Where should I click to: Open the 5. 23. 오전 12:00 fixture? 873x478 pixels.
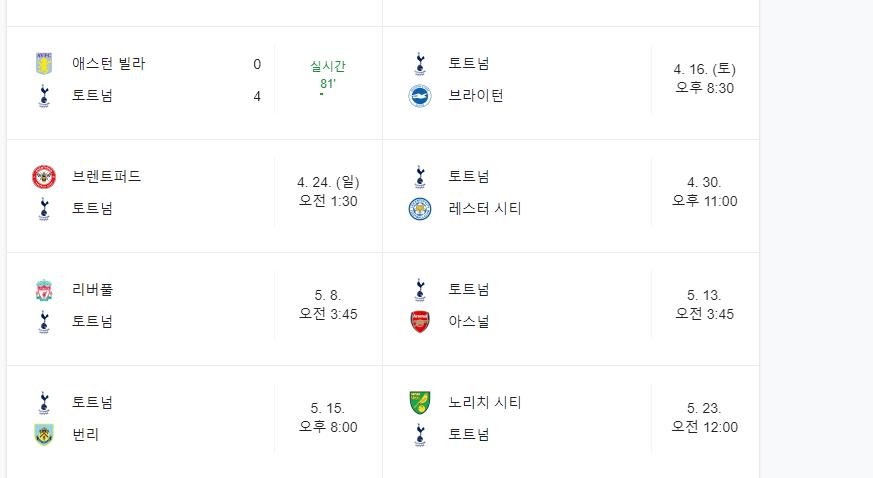click(x=704, y=417)
